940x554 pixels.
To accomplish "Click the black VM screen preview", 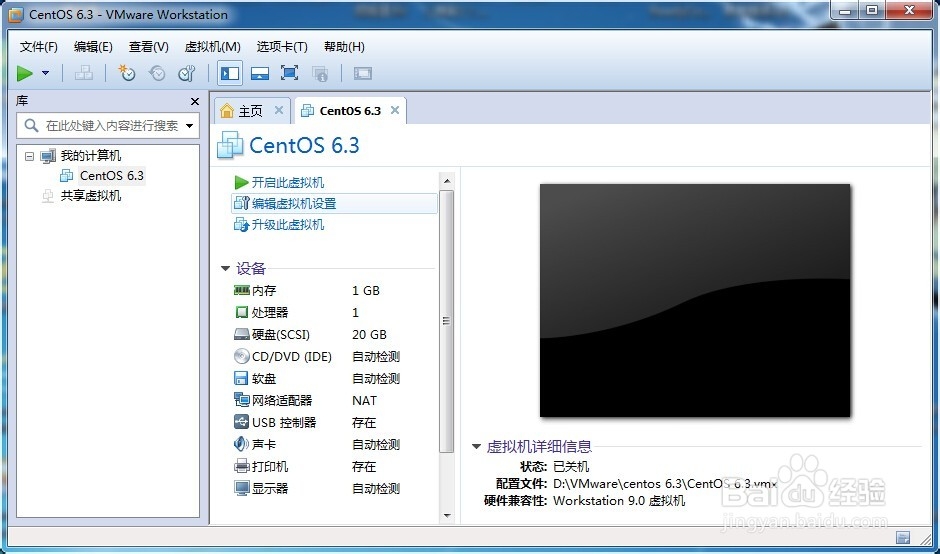I will (695, 300).
